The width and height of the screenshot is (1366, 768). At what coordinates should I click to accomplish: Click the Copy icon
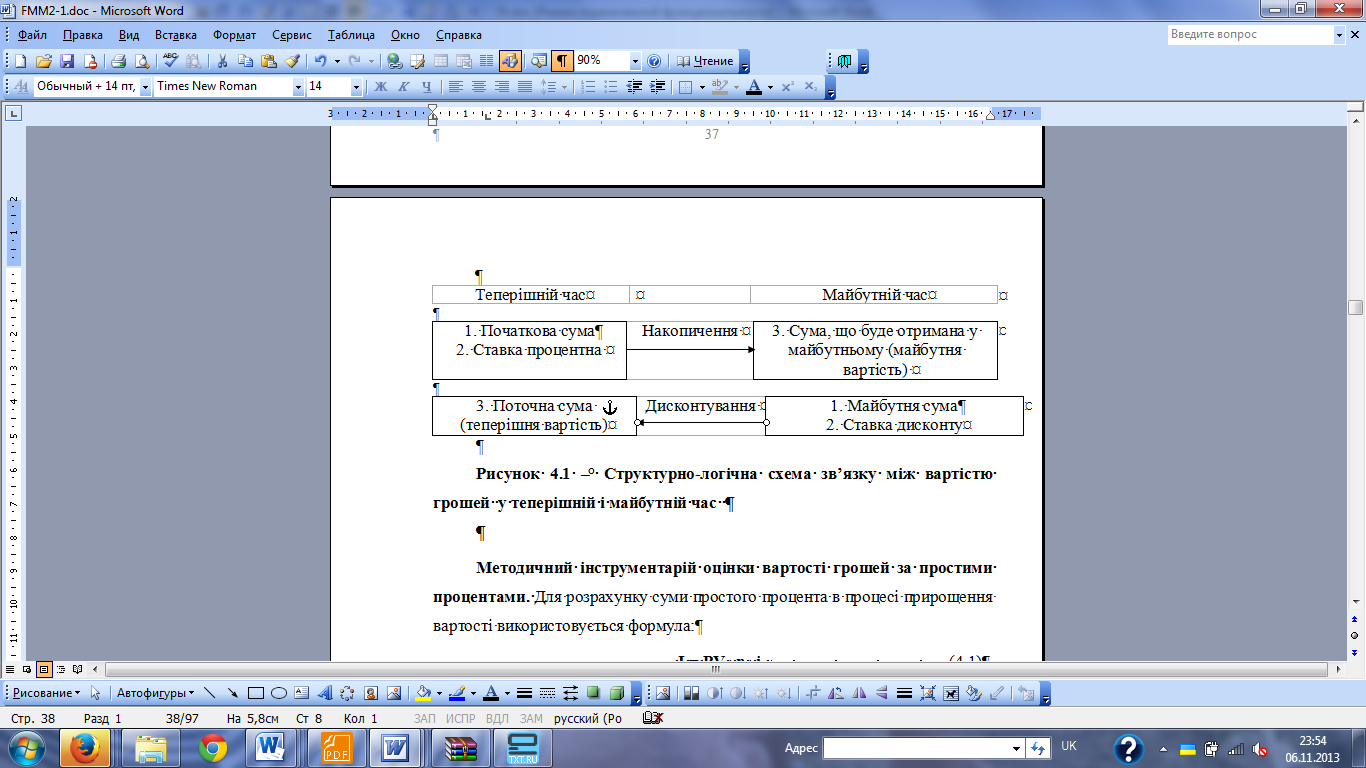[245, 61]
